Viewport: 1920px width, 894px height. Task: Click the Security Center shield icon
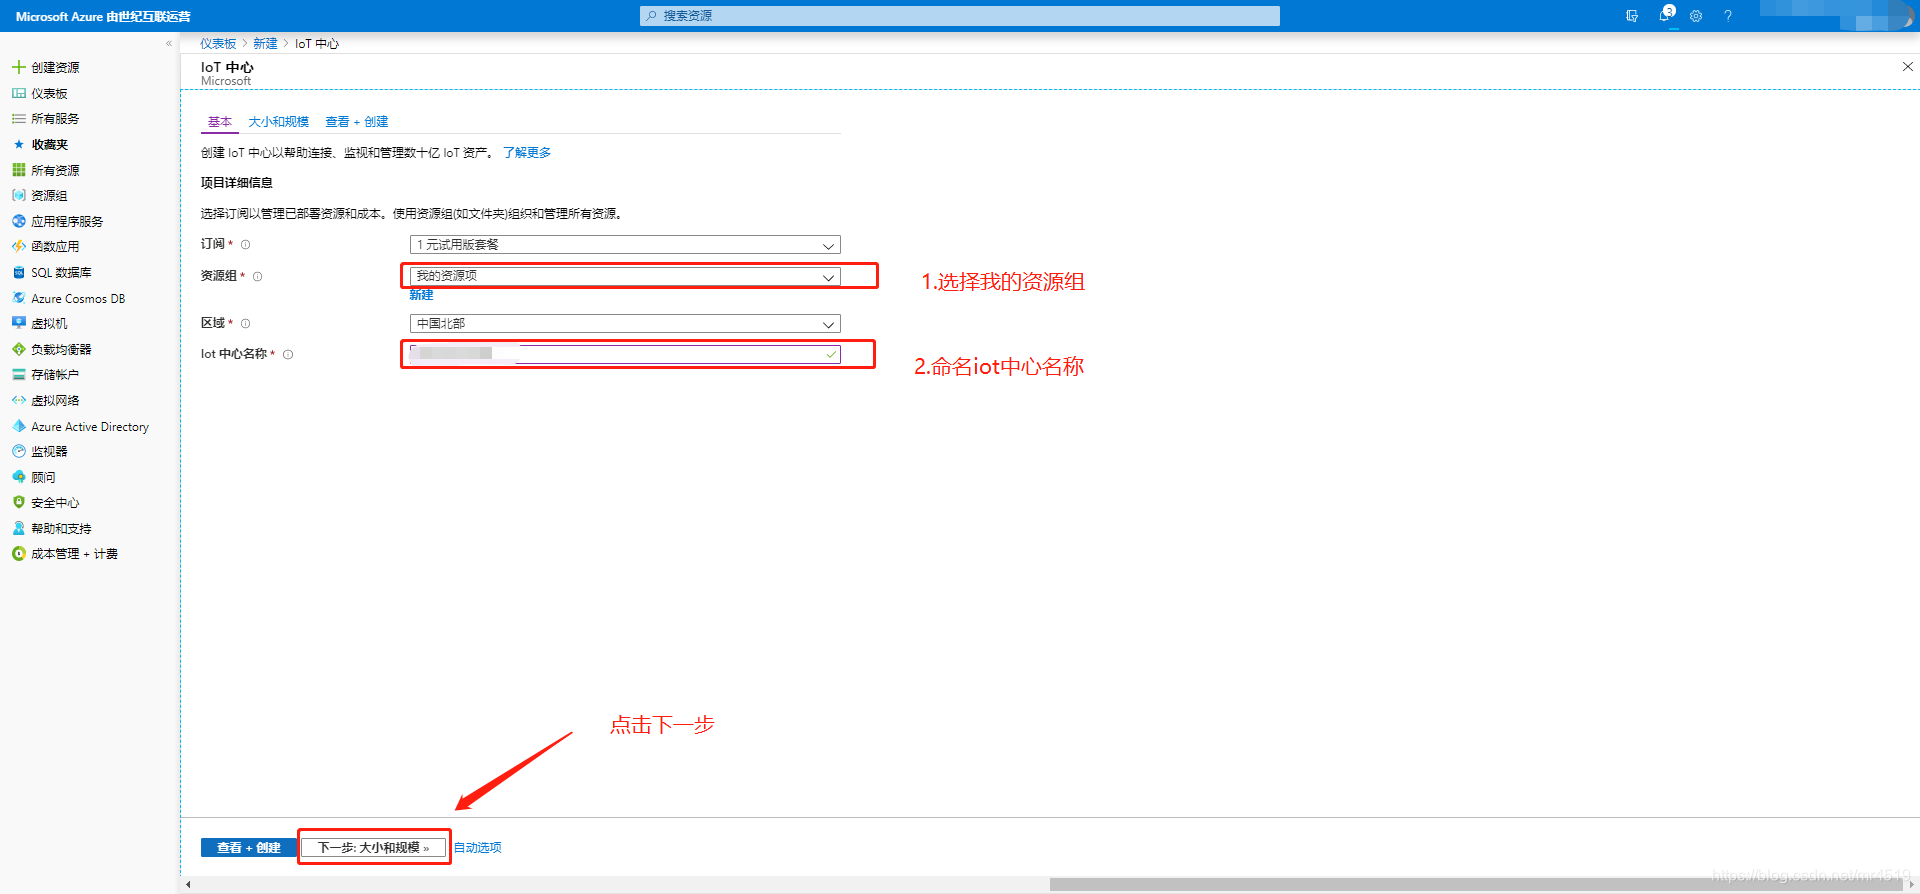18,502
